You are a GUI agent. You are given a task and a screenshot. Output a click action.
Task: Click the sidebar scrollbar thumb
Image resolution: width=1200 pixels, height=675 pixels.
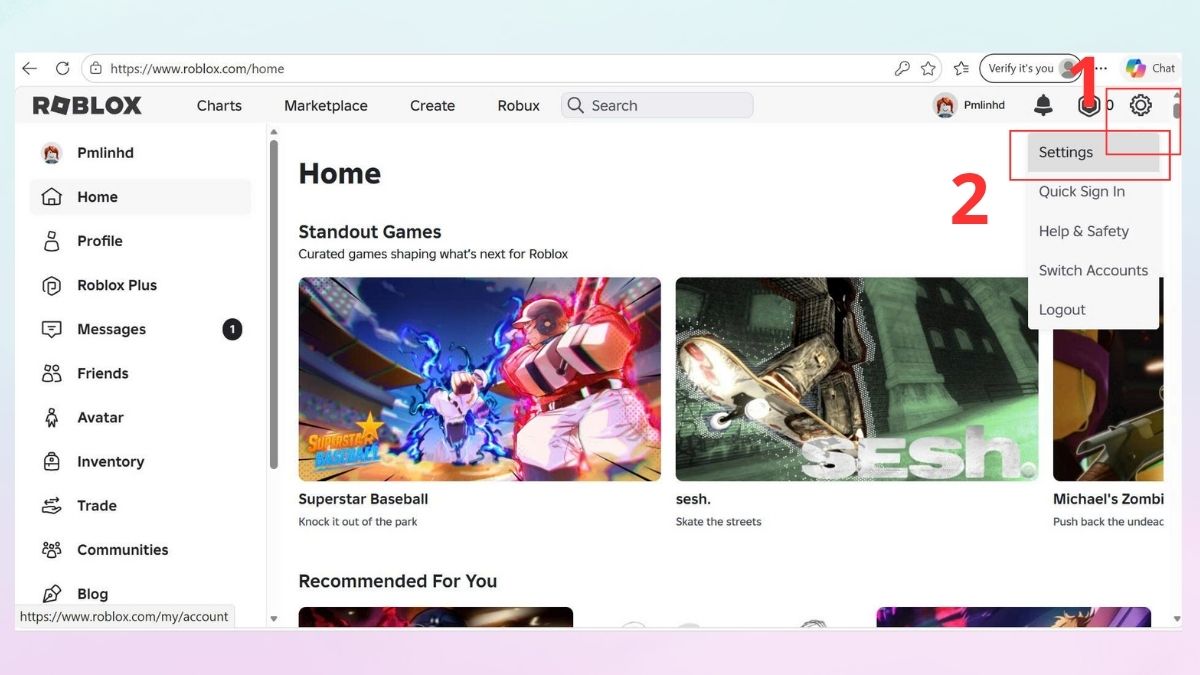click(x=274, y=304)
